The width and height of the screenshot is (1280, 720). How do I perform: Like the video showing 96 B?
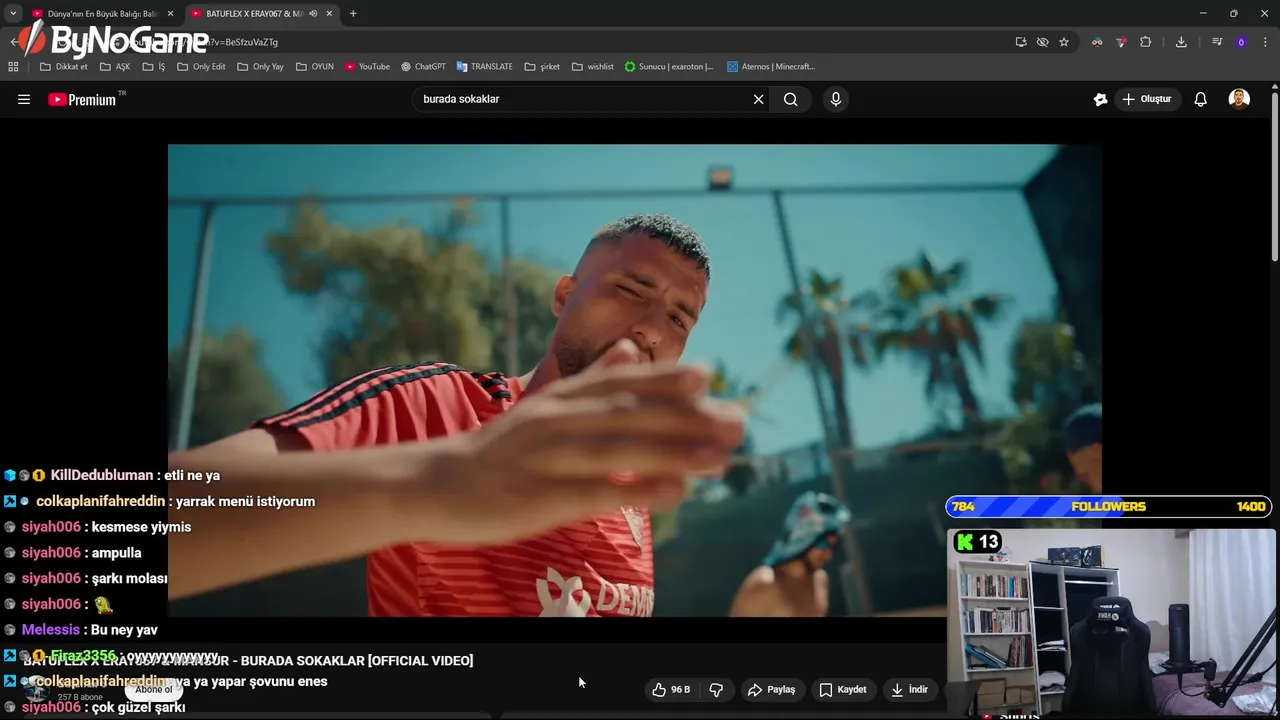click(x=672, y=690)
